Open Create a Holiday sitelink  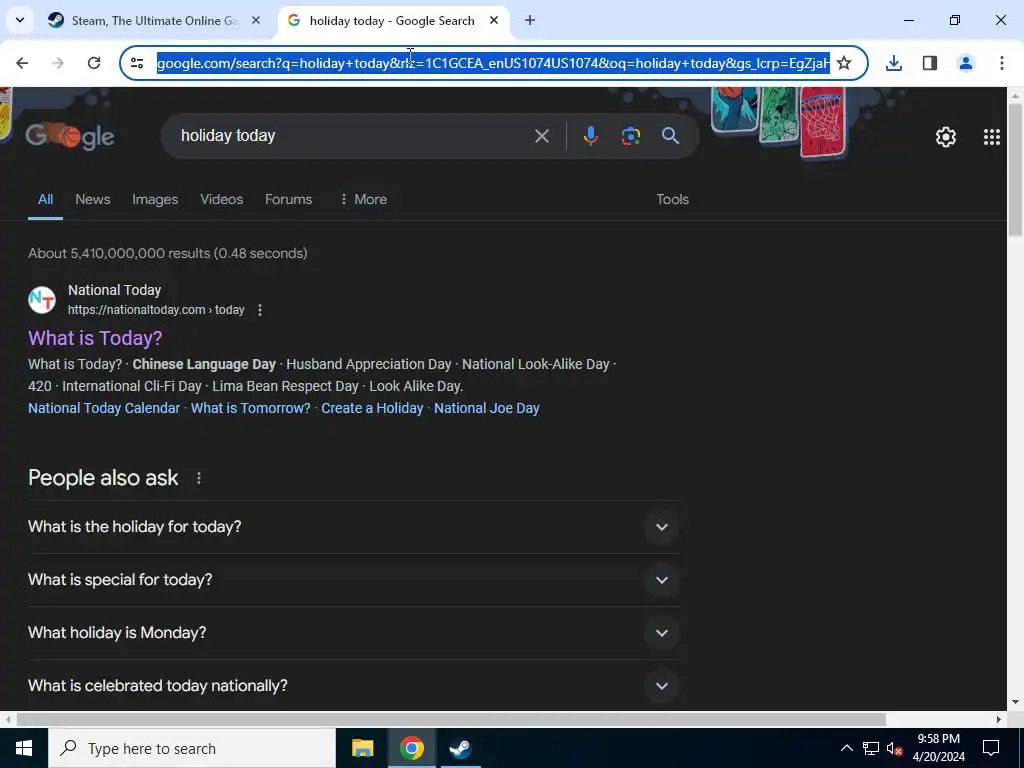click(x=372, y=408)
